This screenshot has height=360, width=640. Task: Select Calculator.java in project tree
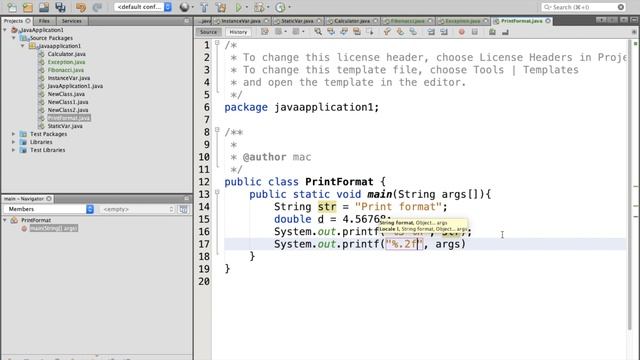[67, 54]
